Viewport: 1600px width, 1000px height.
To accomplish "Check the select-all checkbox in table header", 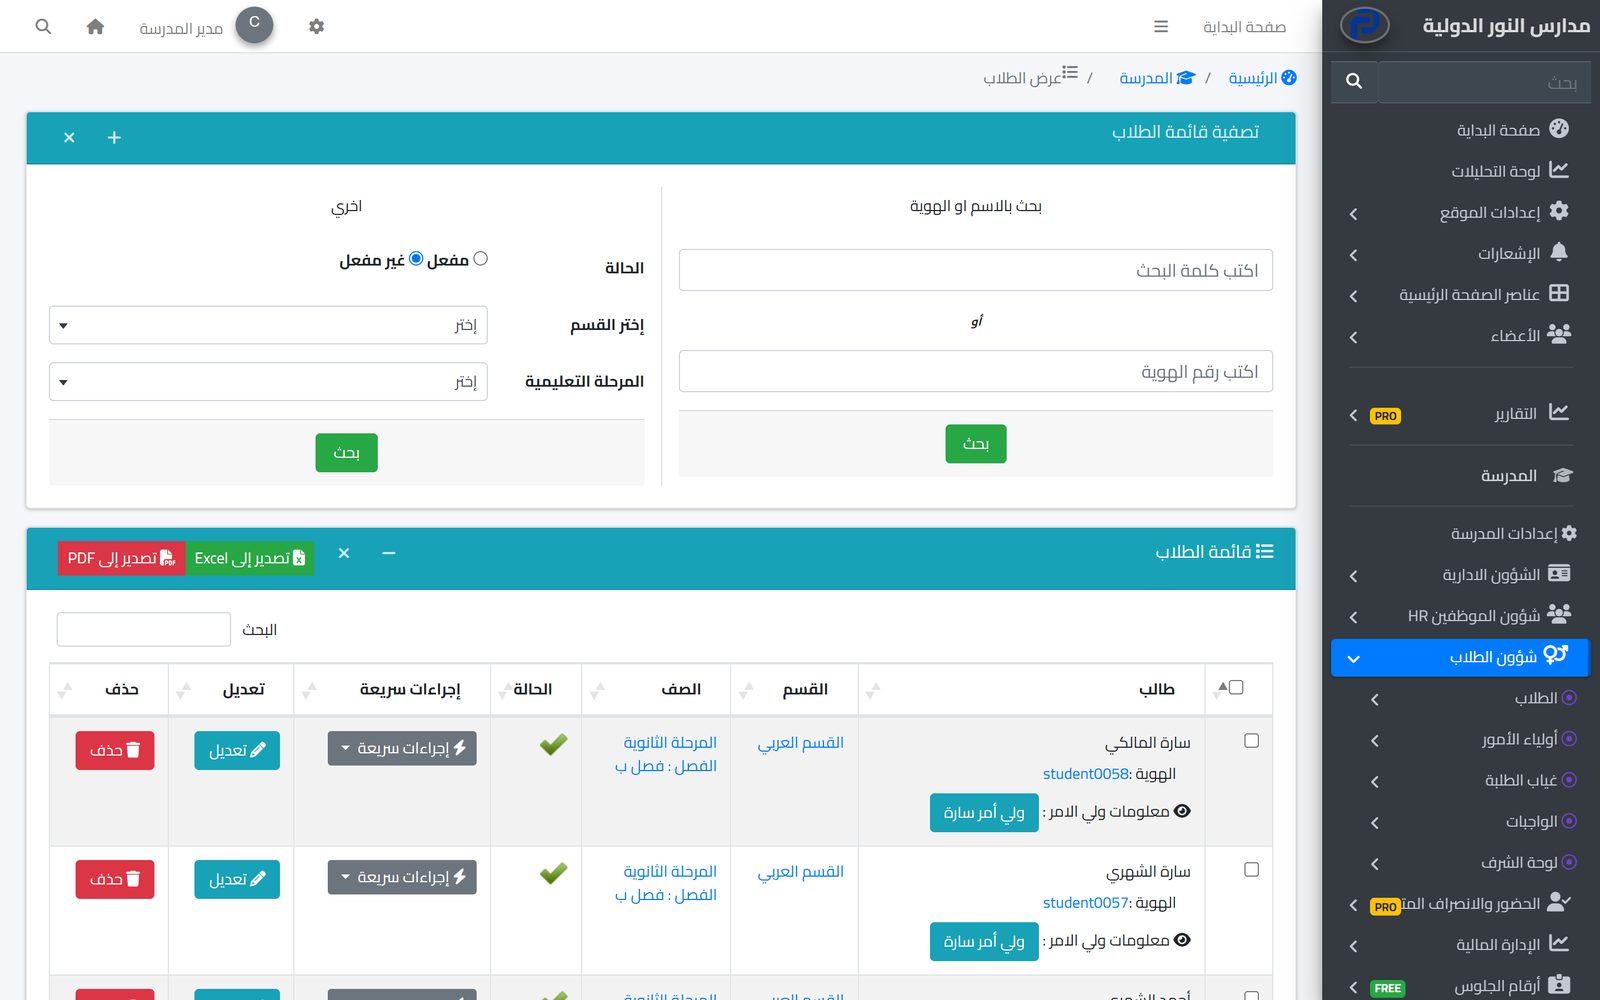I will click(1236, 687).
